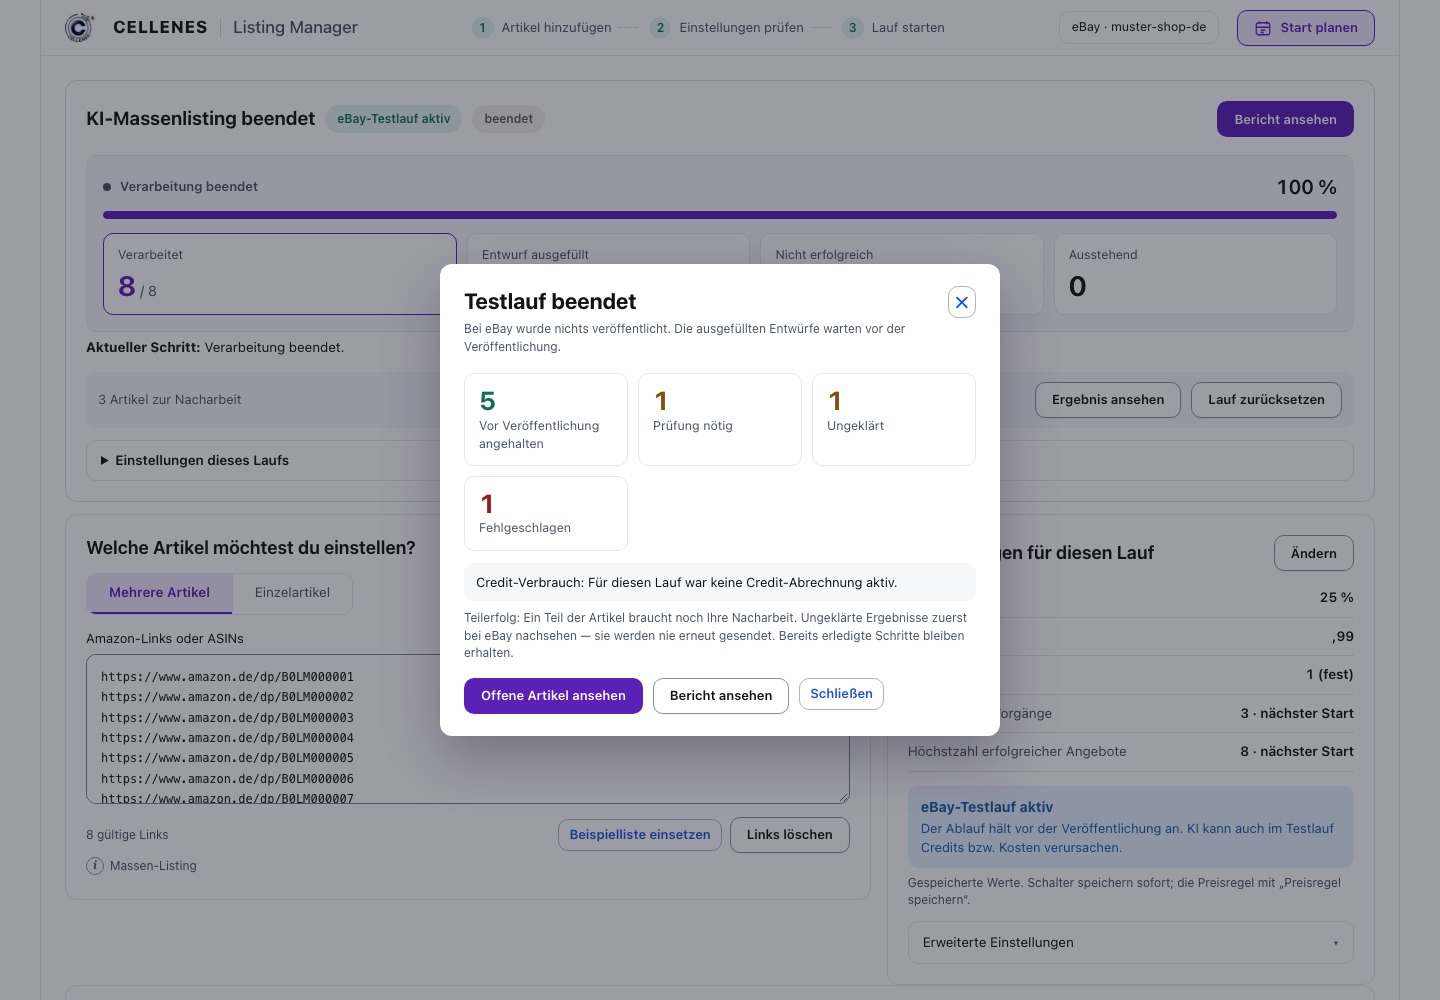The image size is (1440, 1000).
Task: Click the 5 Vor Veröffentlichung angehalten tile
Action: point(546,420)
